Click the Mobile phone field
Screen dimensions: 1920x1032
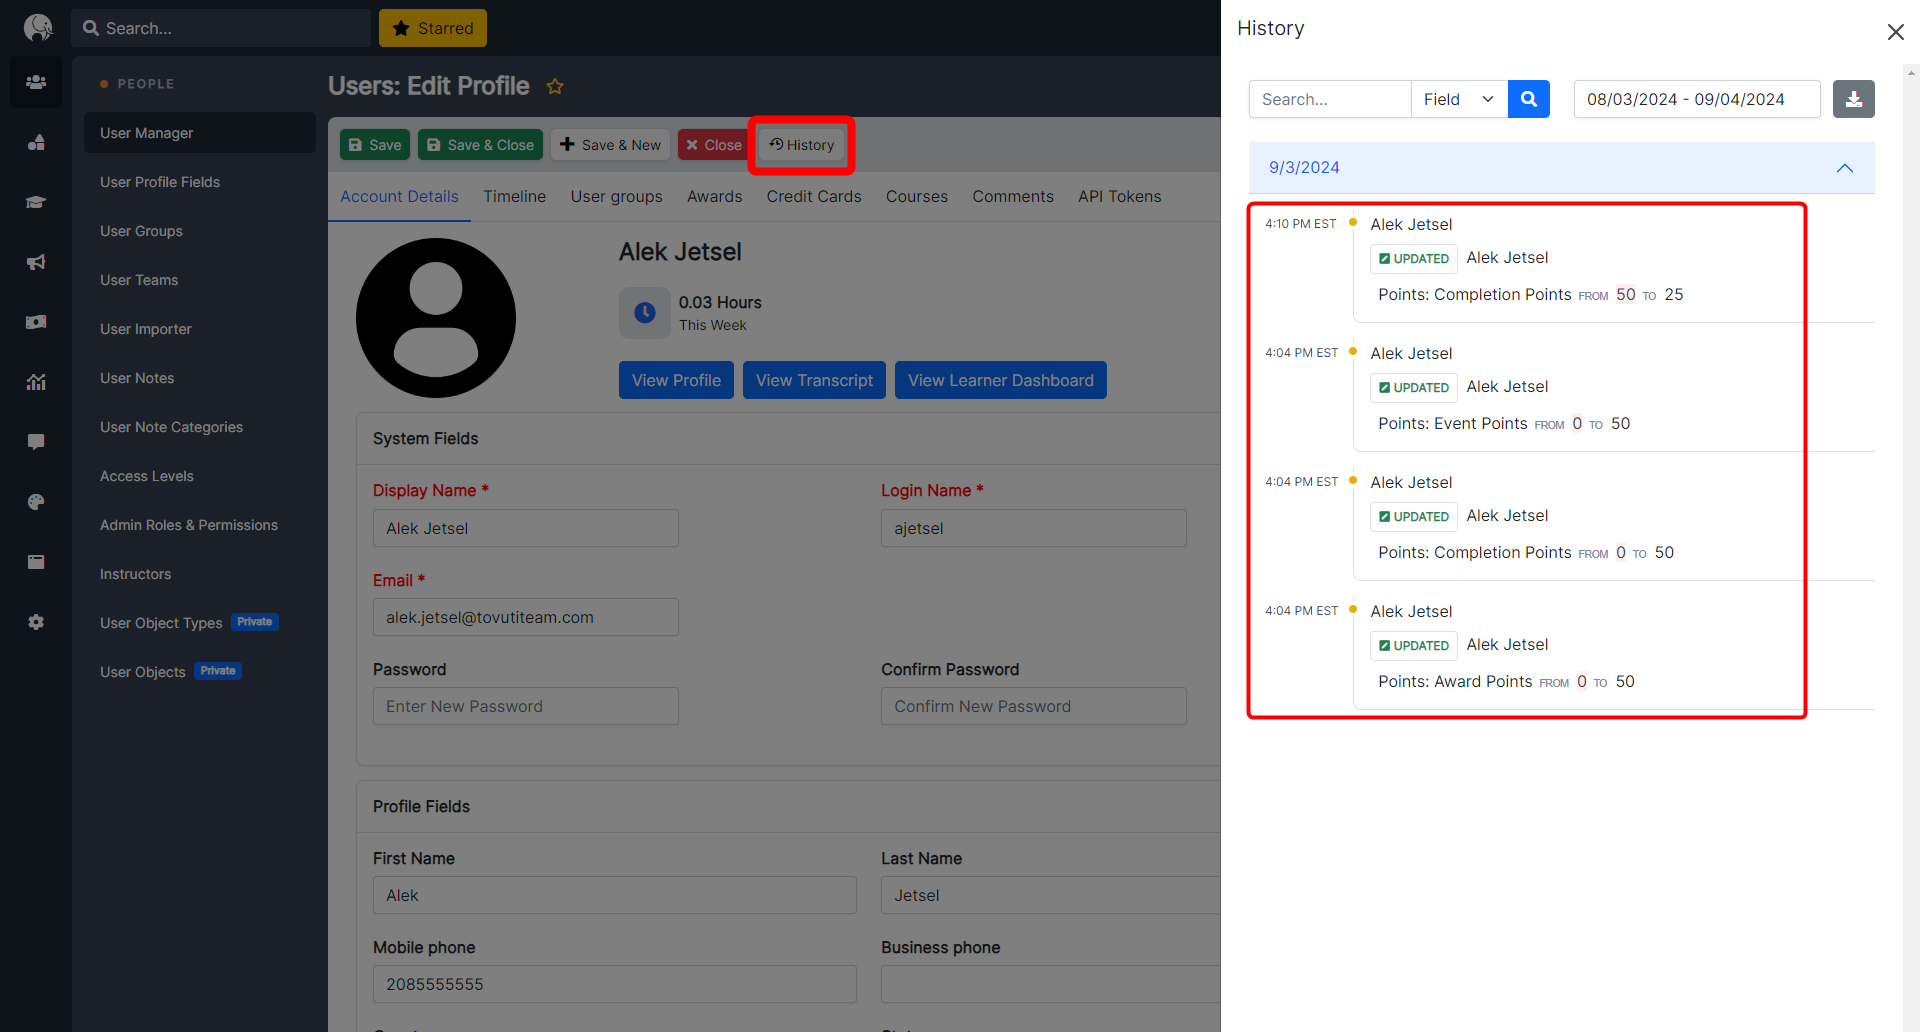[x=615, y=984]
